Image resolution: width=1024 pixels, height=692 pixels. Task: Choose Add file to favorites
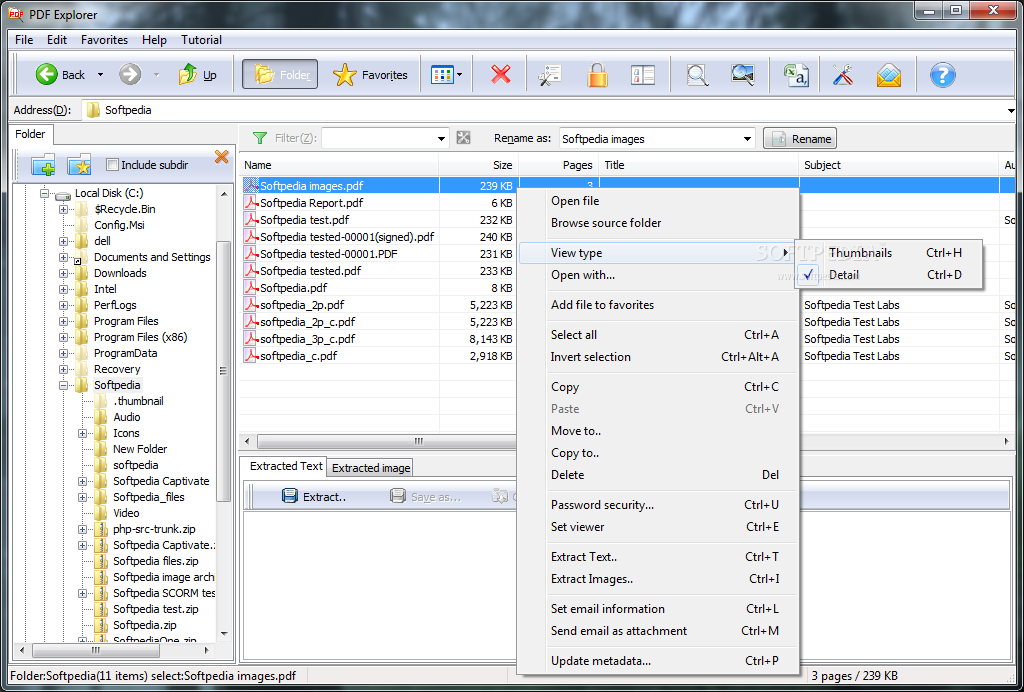point(658,305)
